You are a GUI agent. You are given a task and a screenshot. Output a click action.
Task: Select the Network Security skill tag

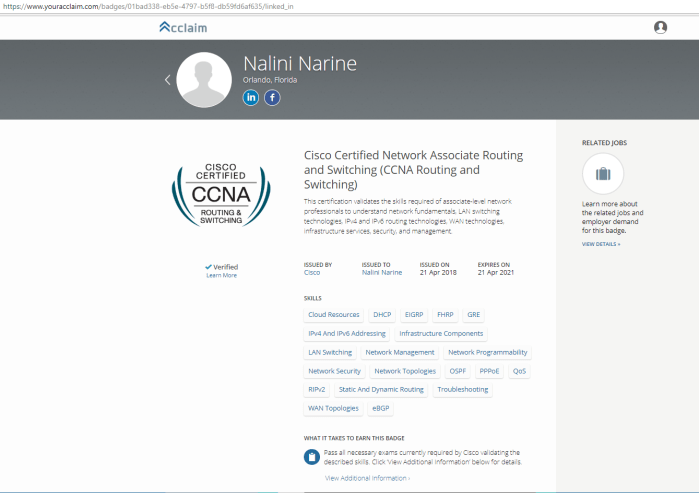pos(334,371)
